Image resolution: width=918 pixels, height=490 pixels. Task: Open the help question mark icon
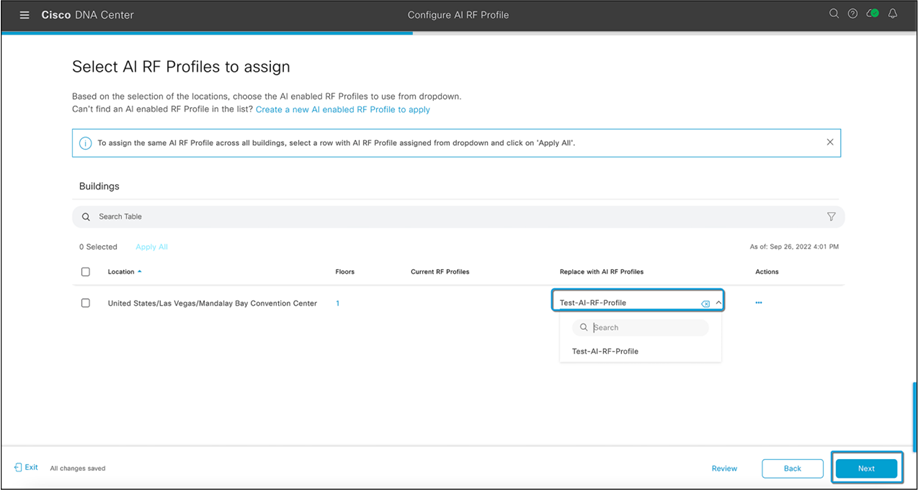click(852, 13)
